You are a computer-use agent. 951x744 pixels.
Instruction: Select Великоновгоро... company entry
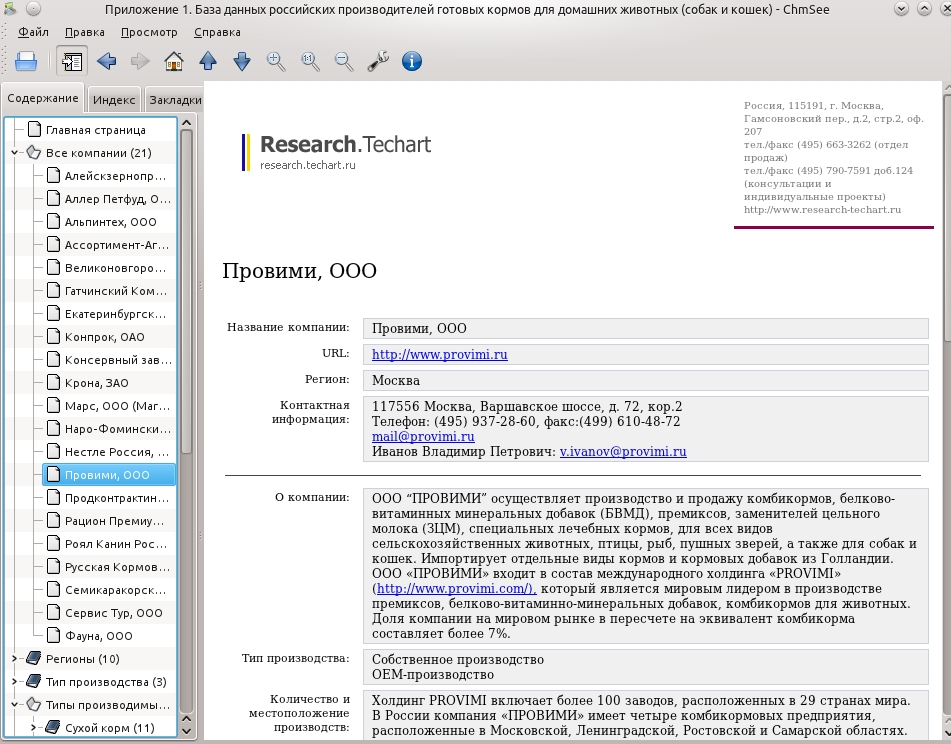(115, 268)
